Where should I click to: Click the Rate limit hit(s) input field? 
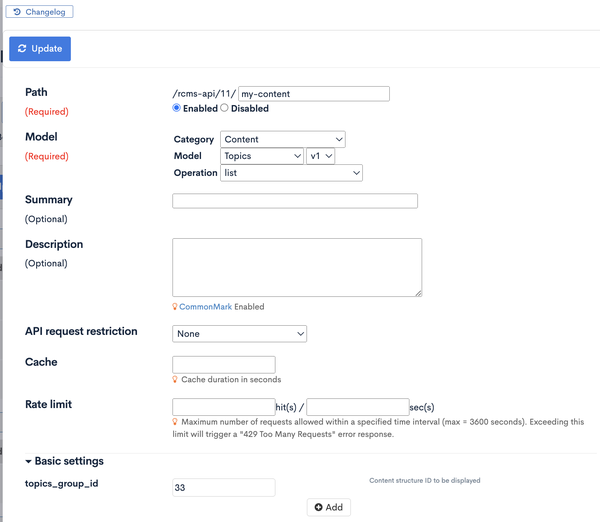tap(224, 407)
